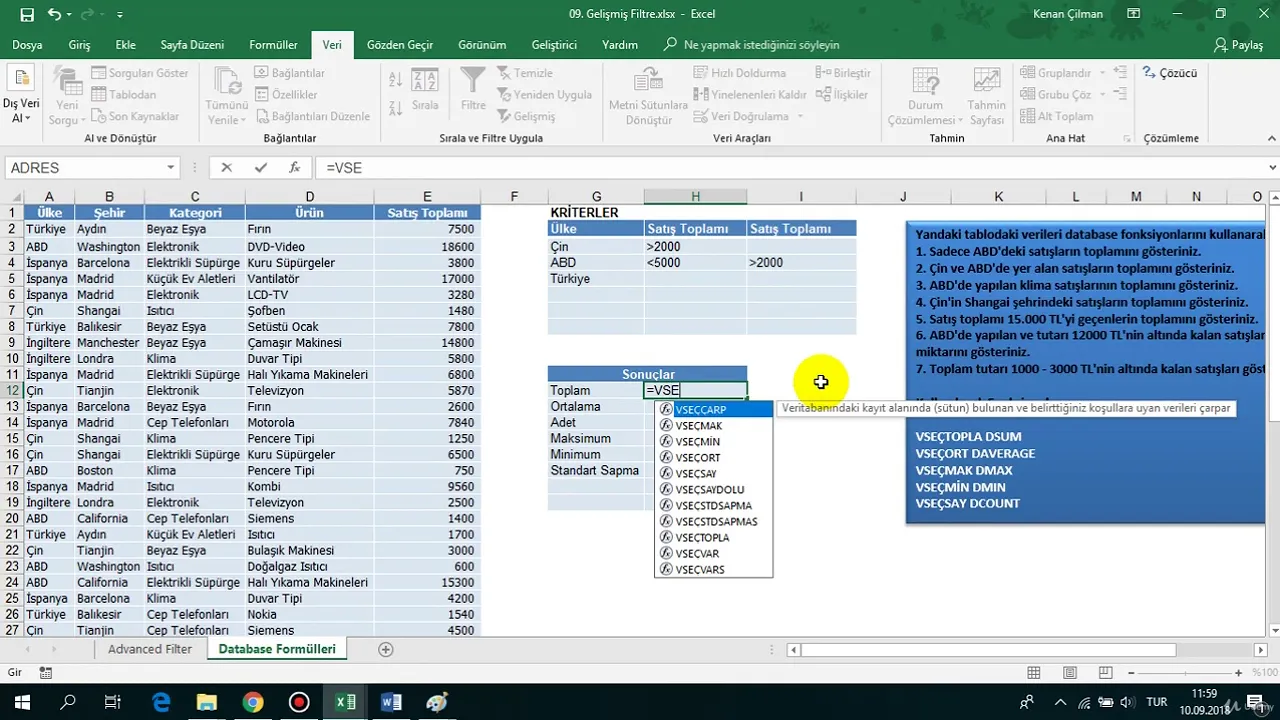1280x720 pixels.
Task: Select VSEÇORT from autocomplete list
Action: click(x=714, y=458)
